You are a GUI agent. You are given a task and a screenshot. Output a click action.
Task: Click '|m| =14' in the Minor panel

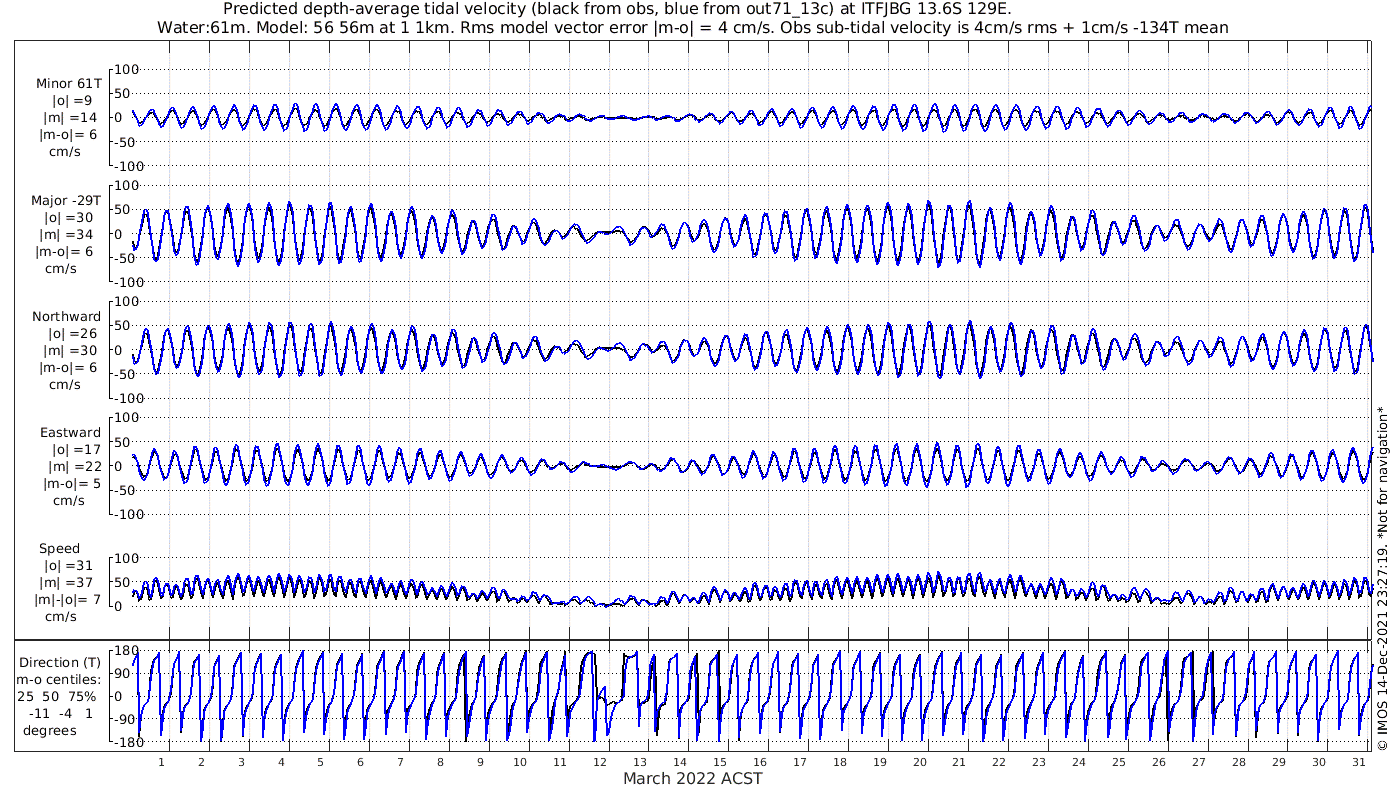(73, 118)
